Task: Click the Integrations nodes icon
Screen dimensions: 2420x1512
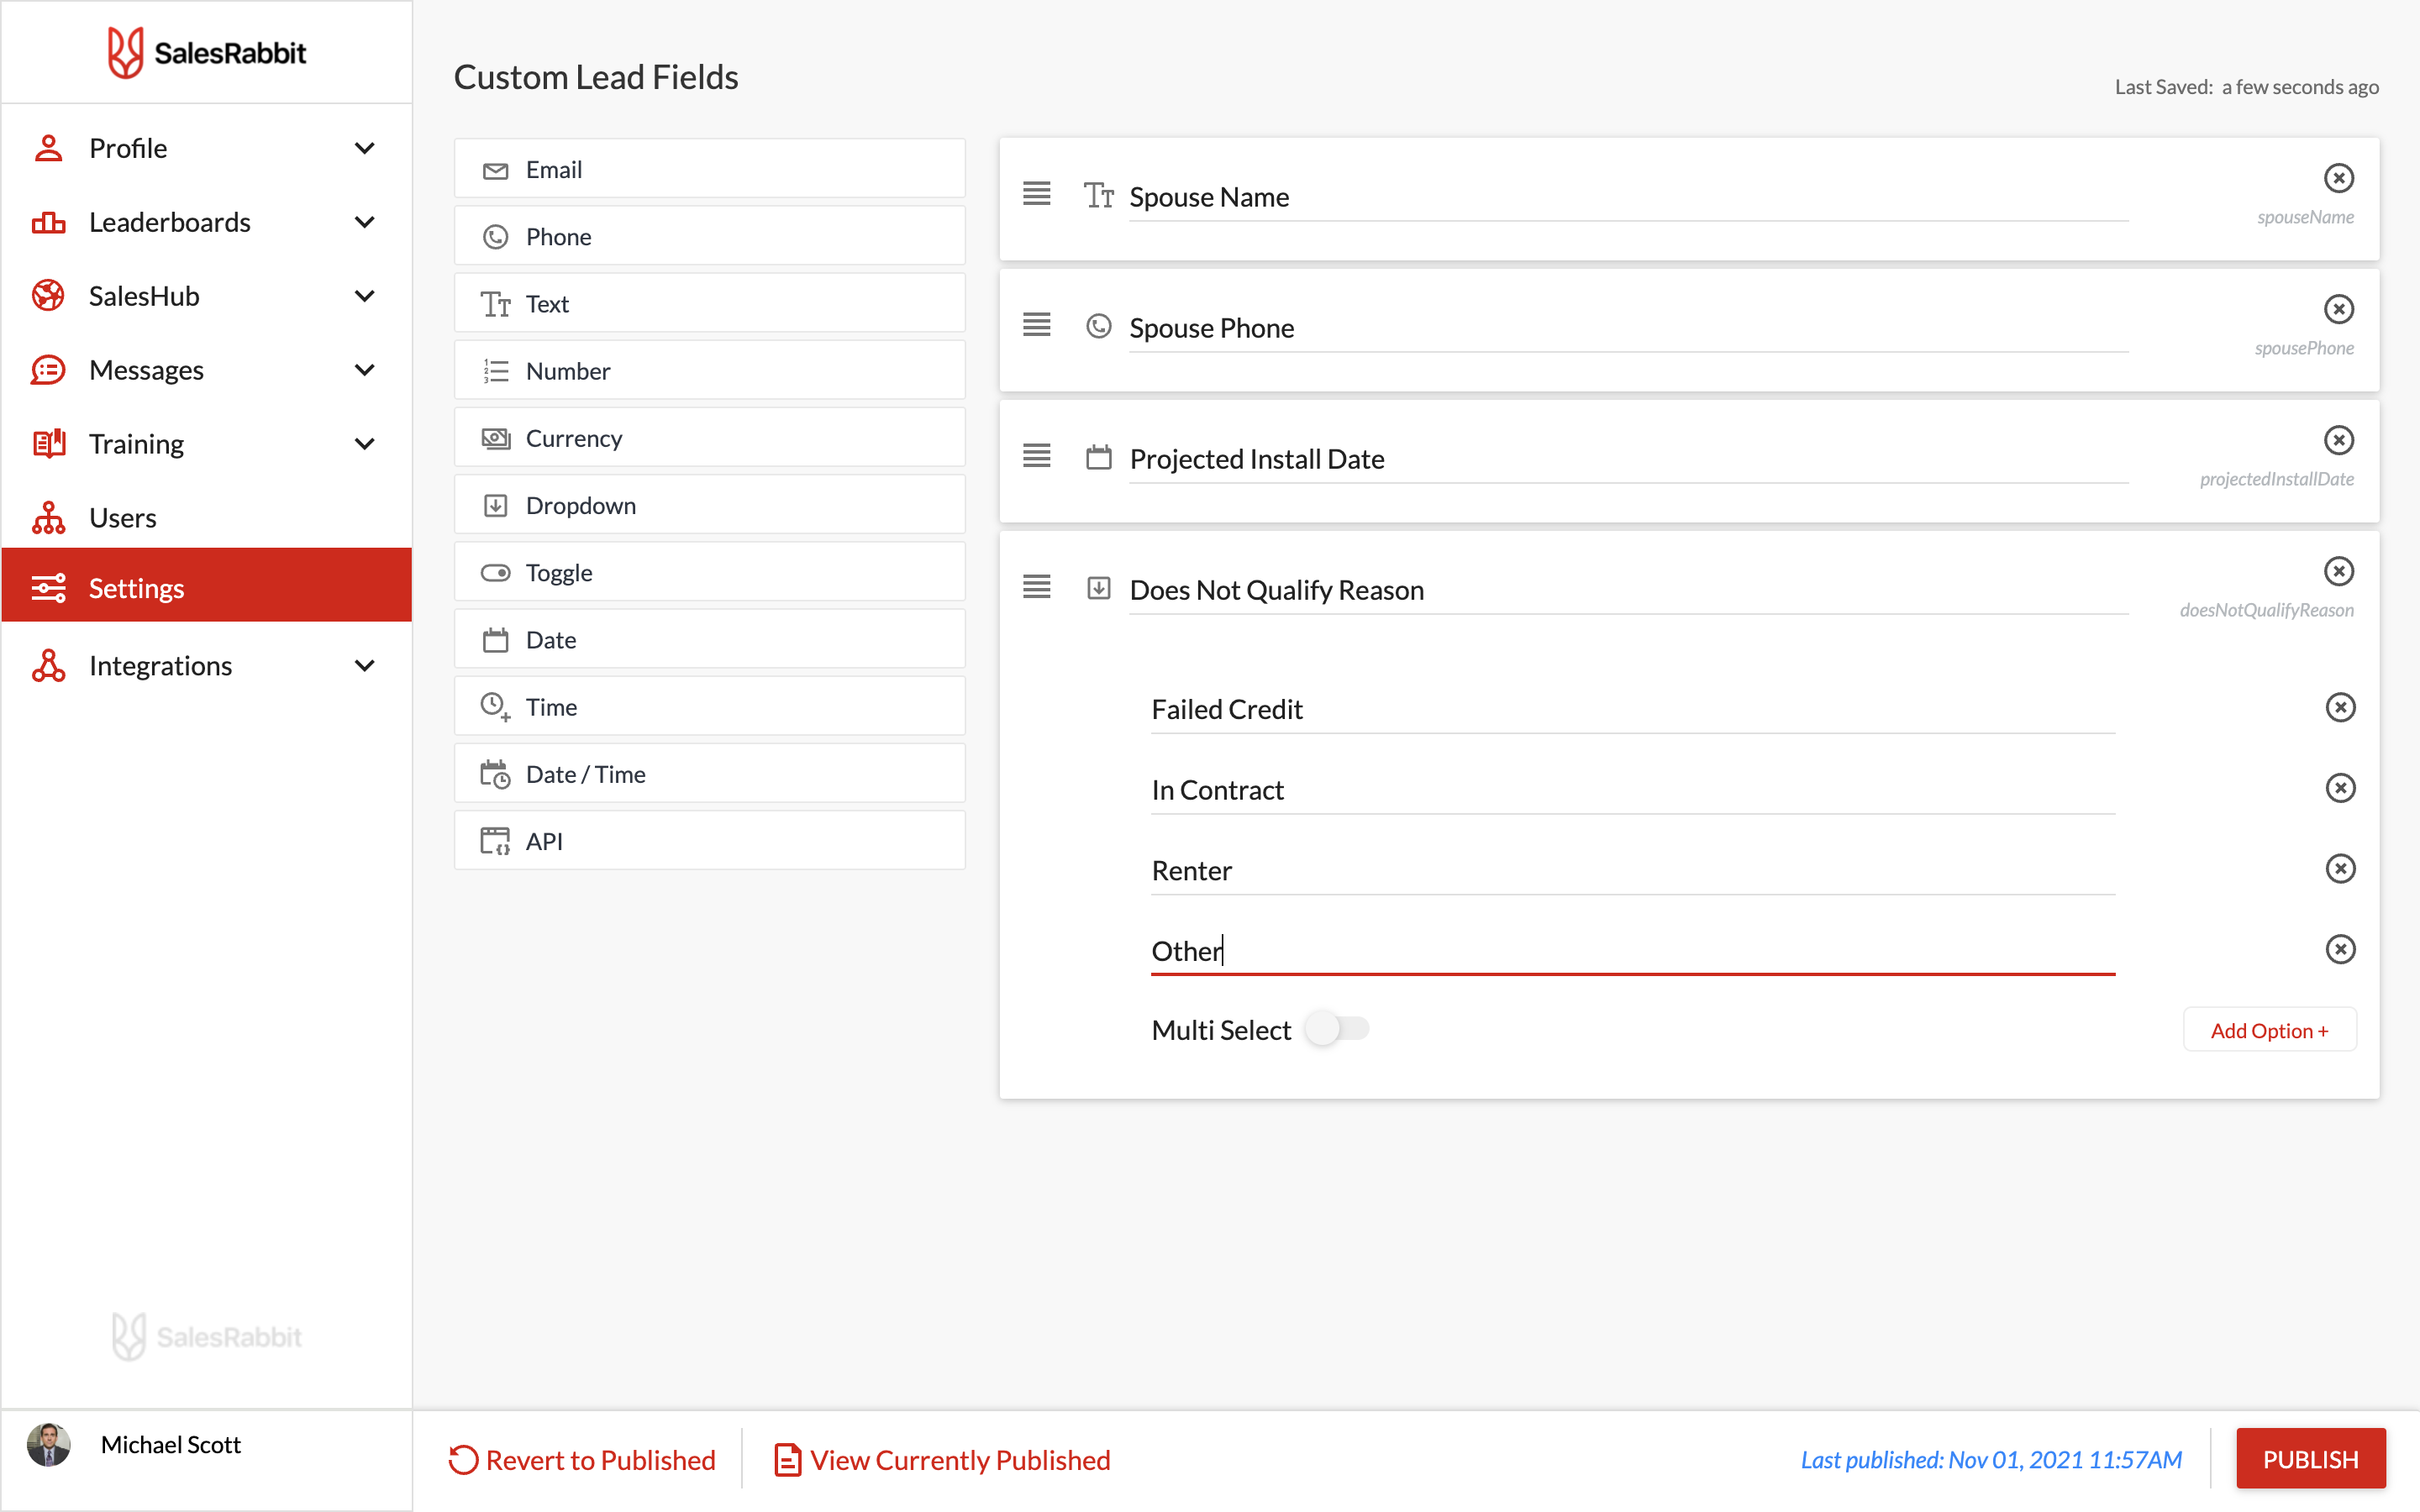Action: click(x=48, y=665)
